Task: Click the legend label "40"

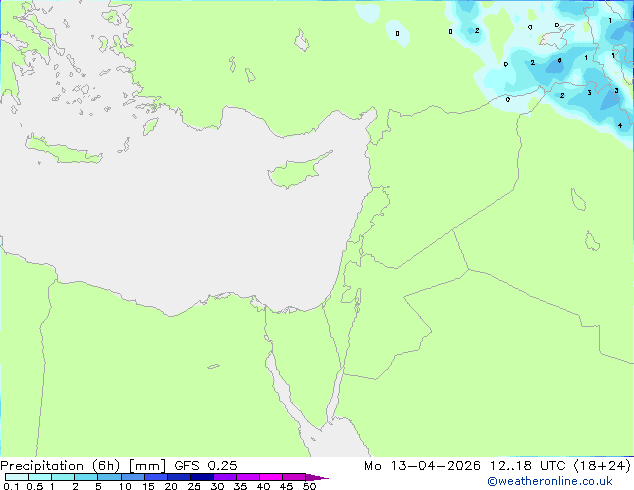Action: click(263, 486)
